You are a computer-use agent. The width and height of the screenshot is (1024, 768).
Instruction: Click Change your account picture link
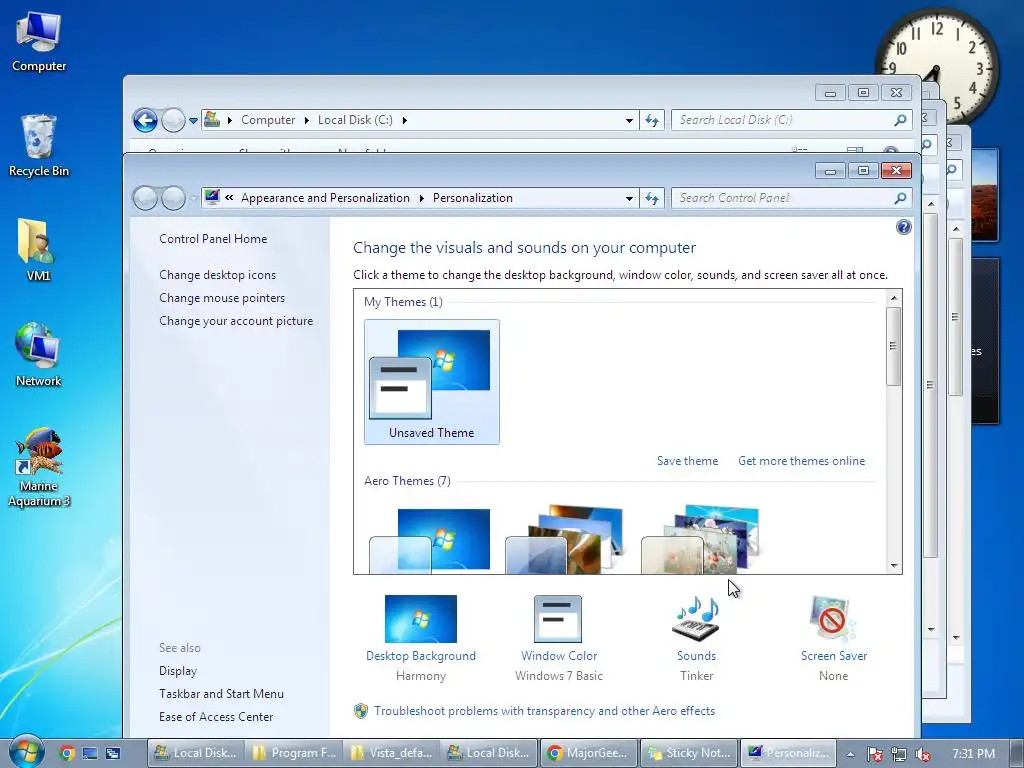point(236,321)
